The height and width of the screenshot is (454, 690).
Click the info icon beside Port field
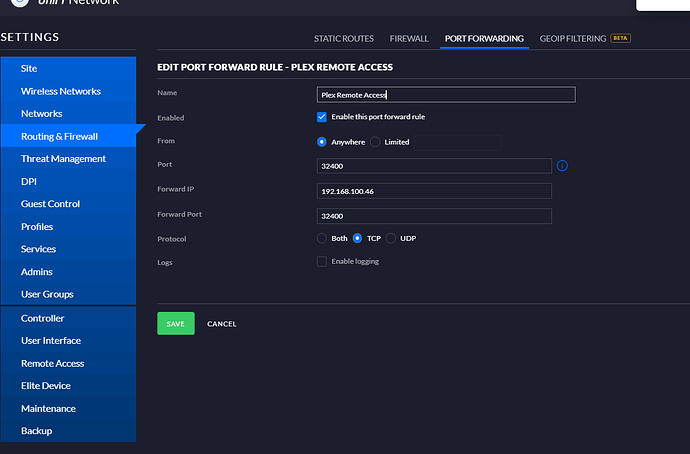562,166
